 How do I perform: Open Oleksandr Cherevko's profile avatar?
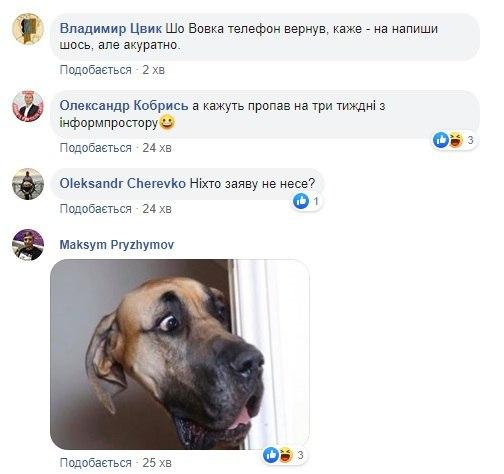click(x=28, y=184)
